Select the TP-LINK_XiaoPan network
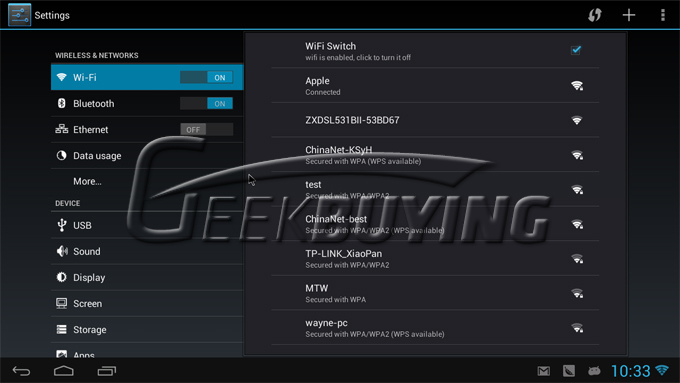 pos(435,259)
